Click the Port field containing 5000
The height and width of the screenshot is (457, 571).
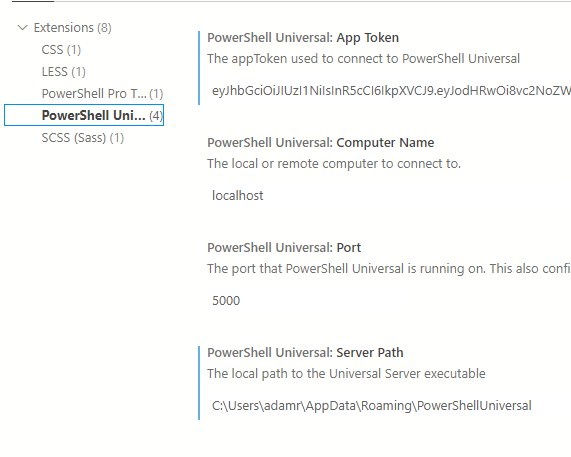tap(389, 300)
